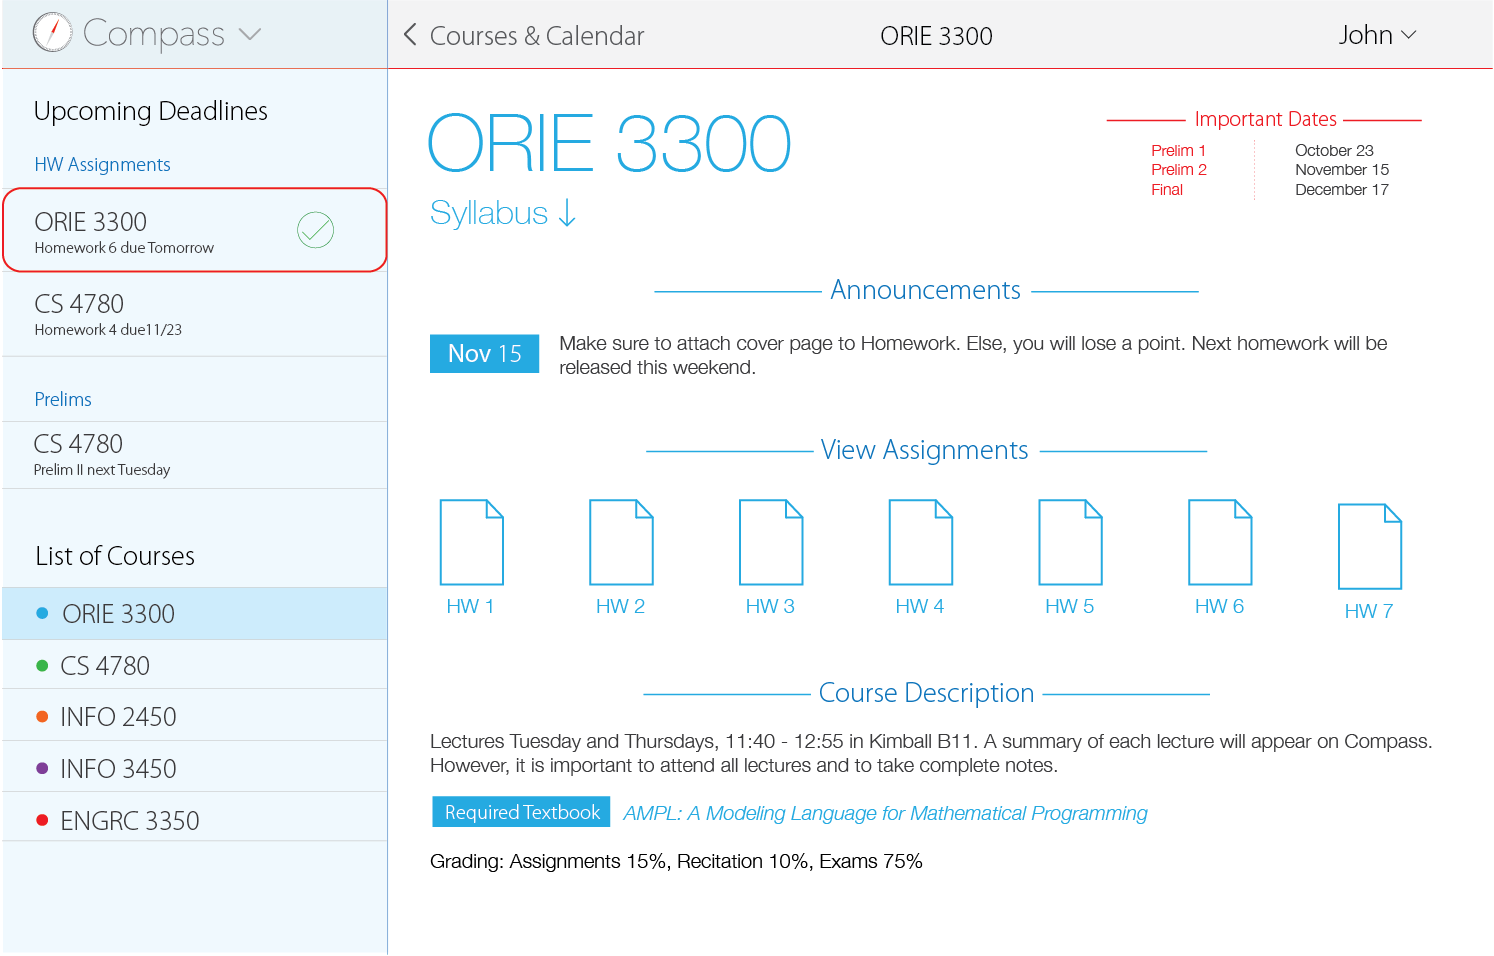Click the orange dot beside INFO 2450
This screenshot has width=1494, height=956.
coord(42,716)
